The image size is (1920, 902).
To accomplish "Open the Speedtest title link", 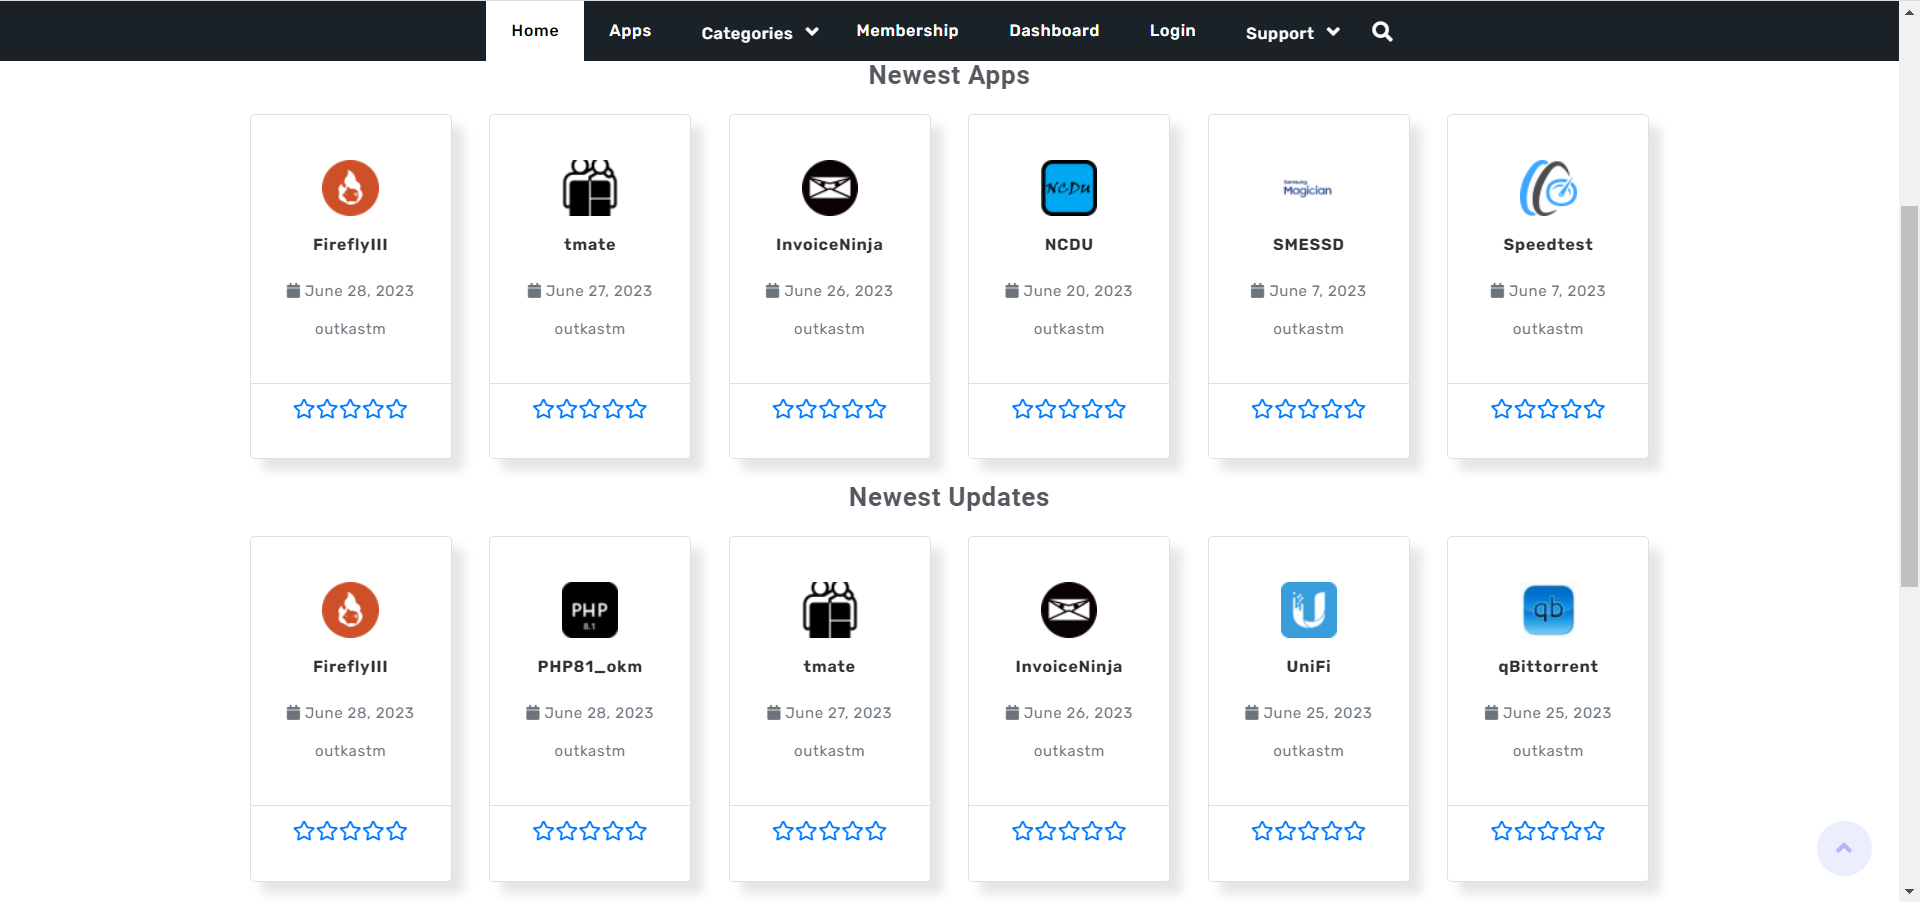I will [x=1548, y=244].
